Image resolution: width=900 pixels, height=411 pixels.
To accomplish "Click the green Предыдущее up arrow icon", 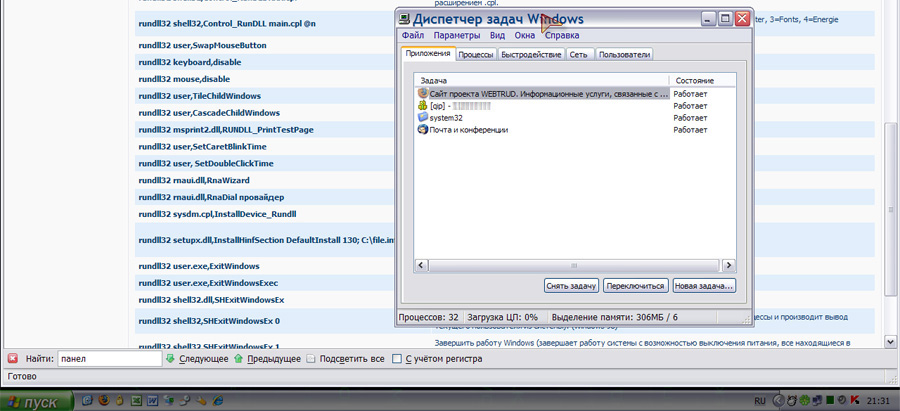I will 239,358.
